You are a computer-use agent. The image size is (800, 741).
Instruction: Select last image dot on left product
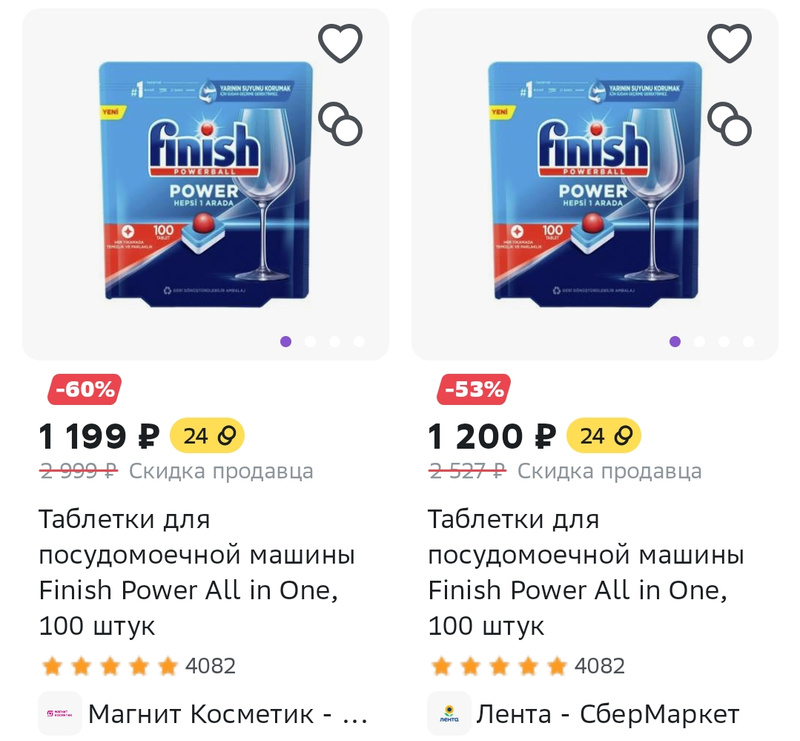coord(359,341)
